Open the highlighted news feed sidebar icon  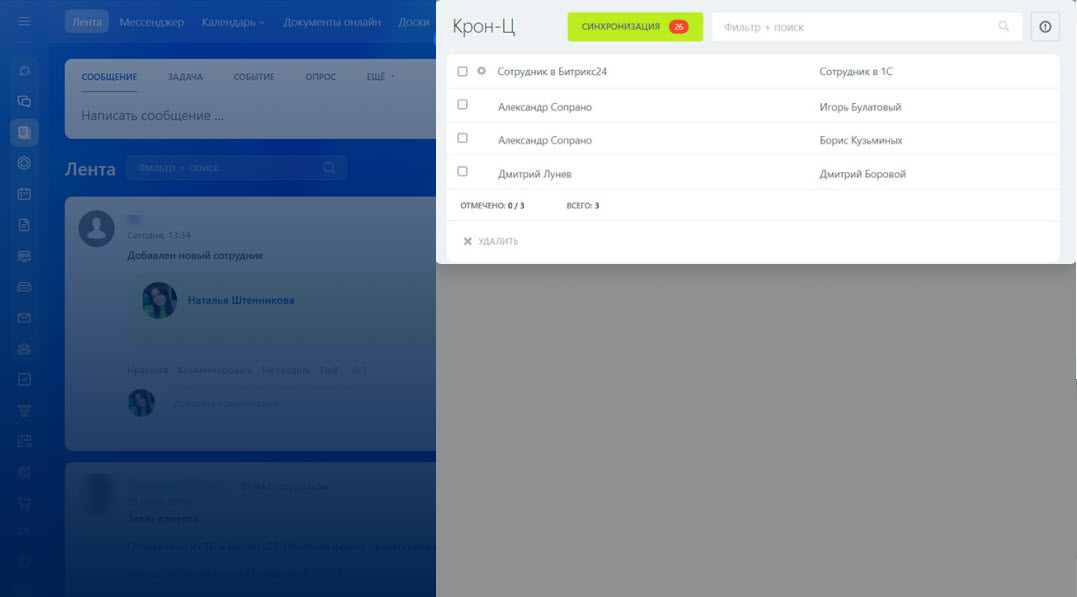(24, 132)
